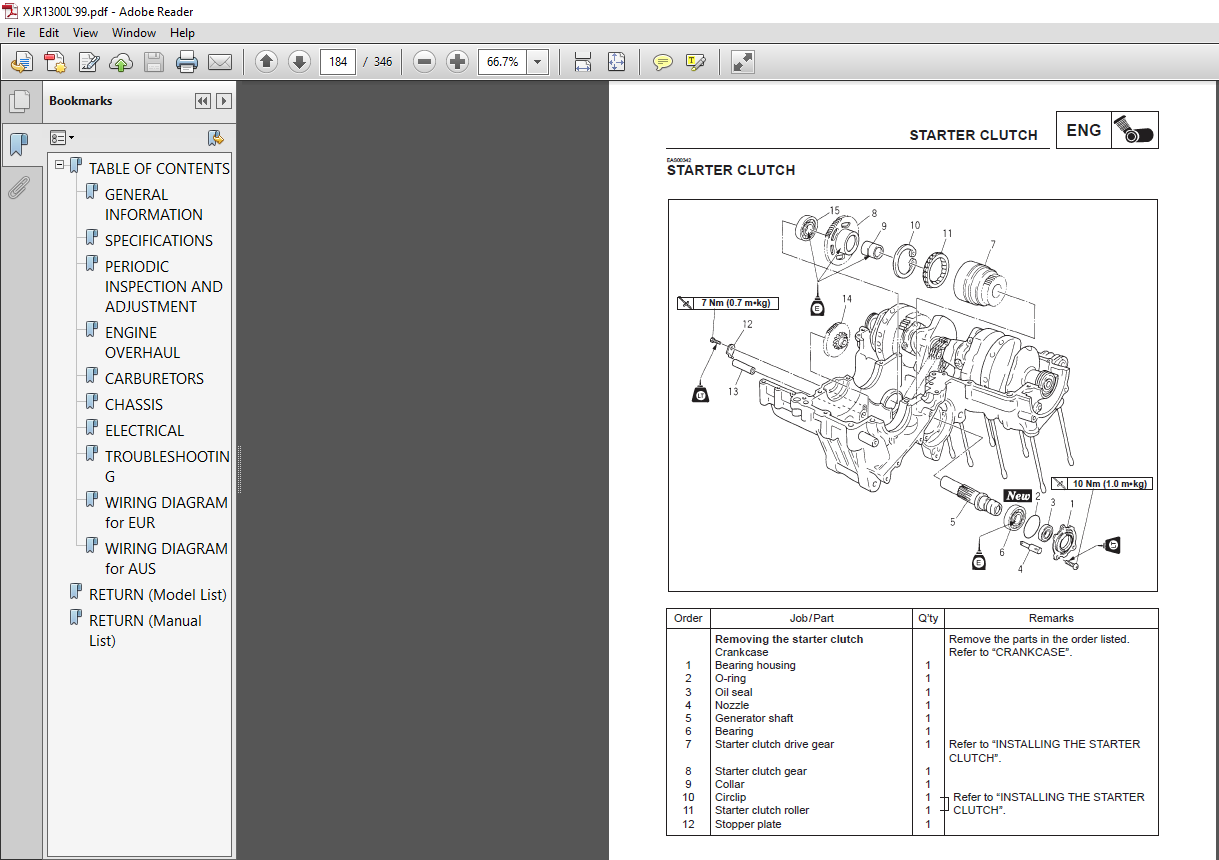
Task: Click the Highlight Text tool icon
Action: click(x=696, y=62)
